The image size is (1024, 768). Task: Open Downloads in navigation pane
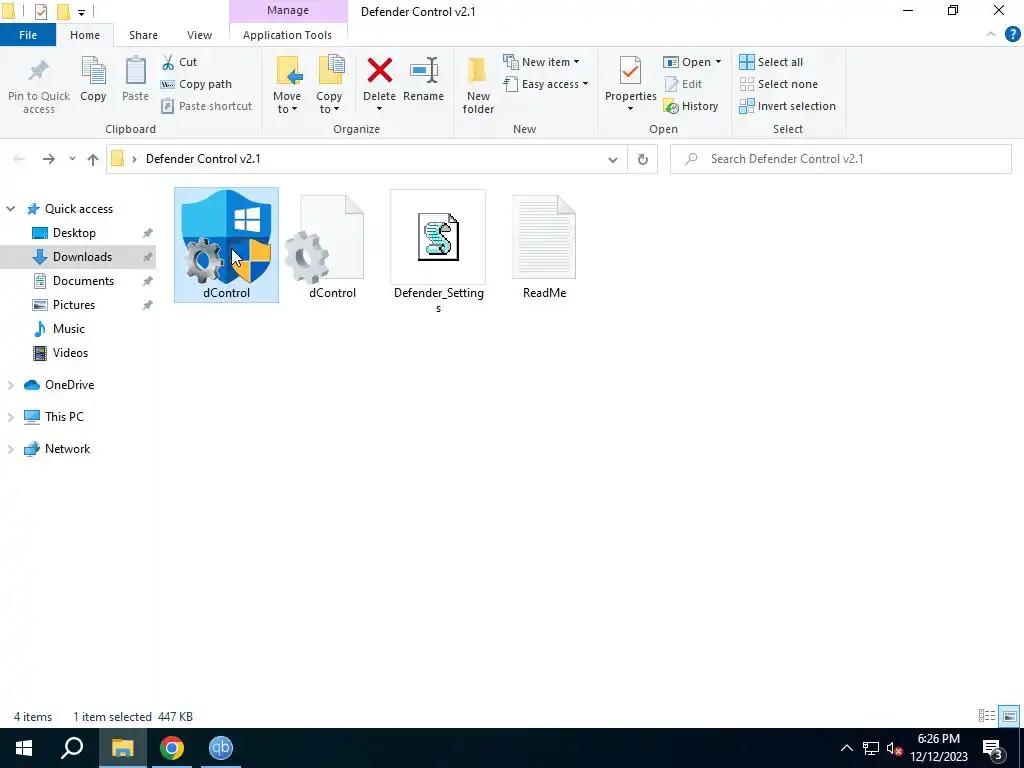point(82,257)
